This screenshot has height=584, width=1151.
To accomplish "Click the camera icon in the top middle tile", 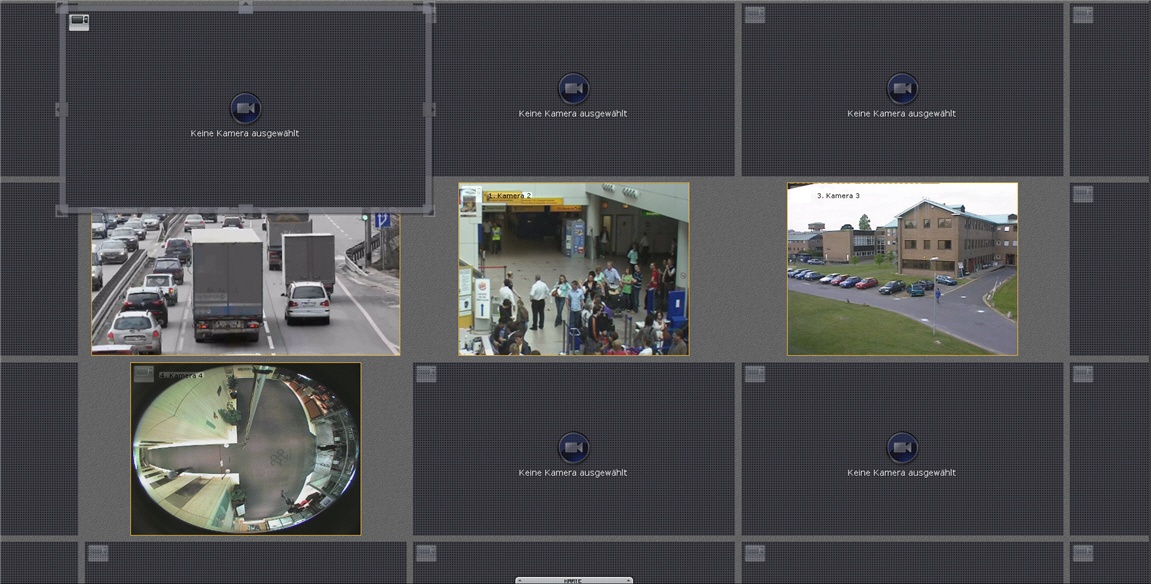I will (573, 88).
